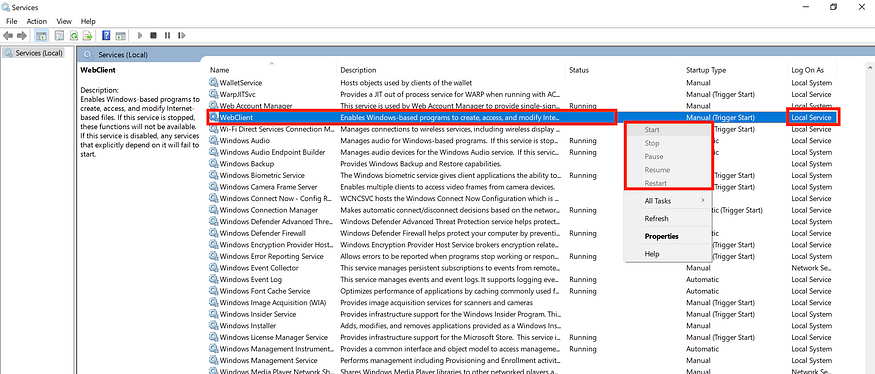
Task: Click the sort arrow above the Name column
Action: (272, 63)
